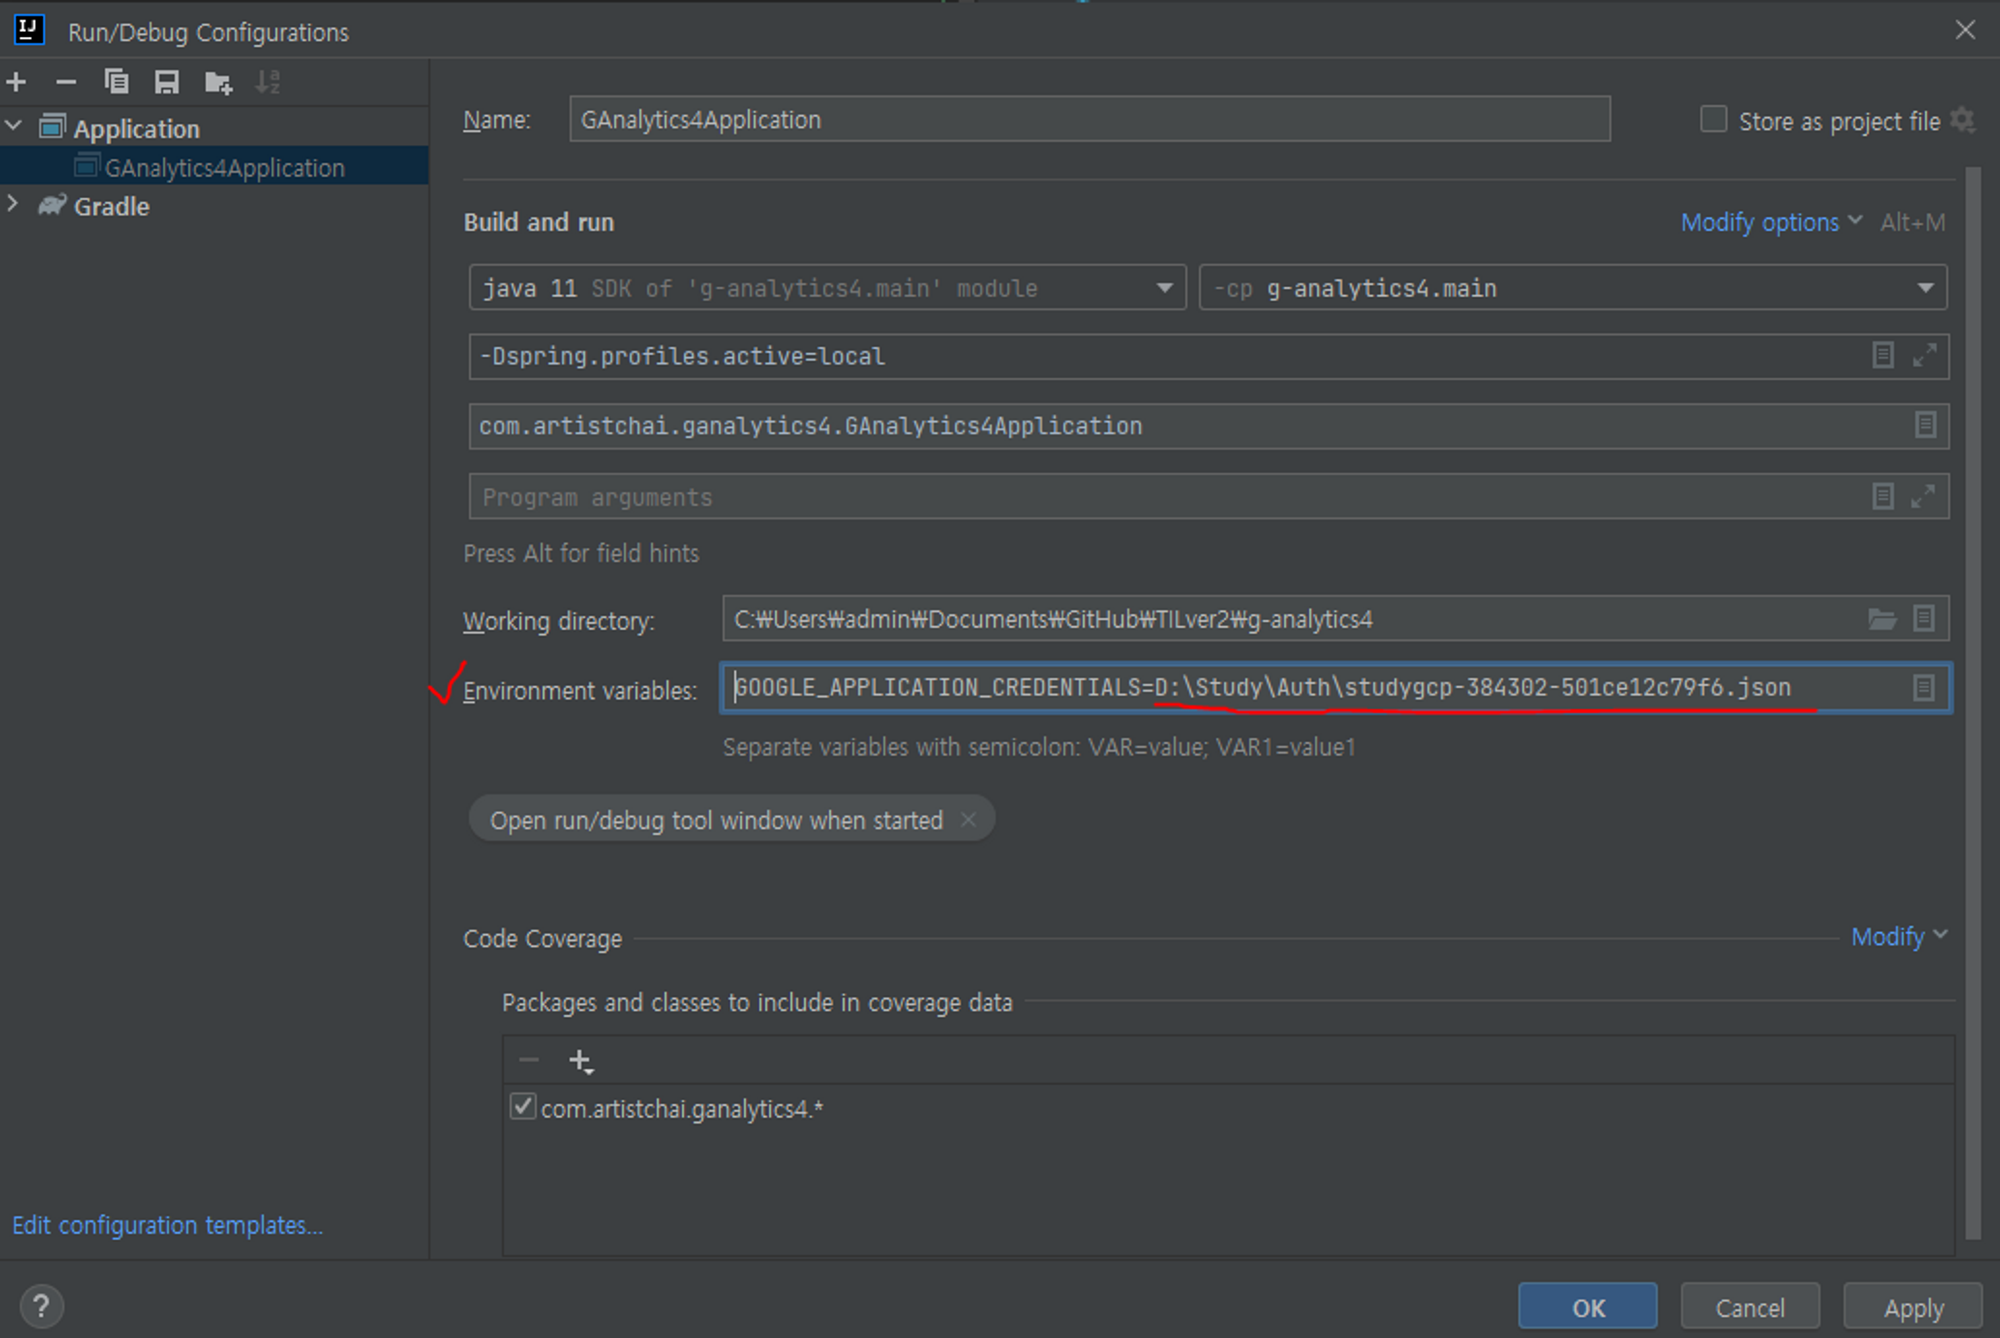Click the add coverage package plus icon

[x=580, y=1061]
